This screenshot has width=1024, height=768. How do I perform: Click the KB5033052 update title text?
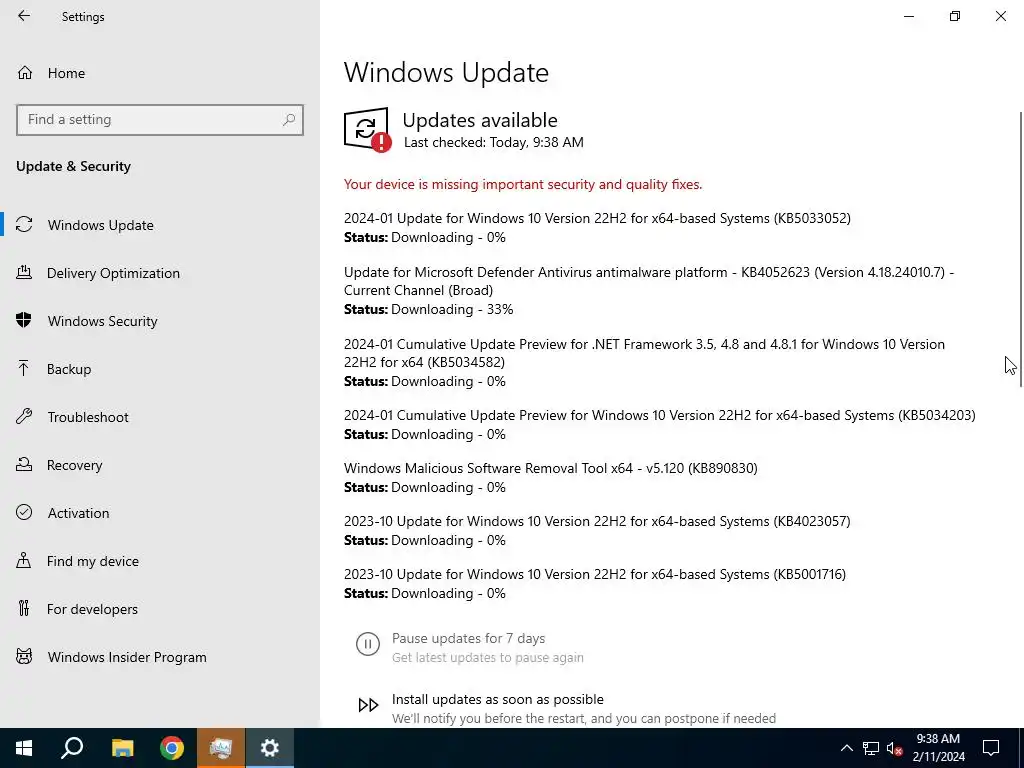[x=597, y=218]
